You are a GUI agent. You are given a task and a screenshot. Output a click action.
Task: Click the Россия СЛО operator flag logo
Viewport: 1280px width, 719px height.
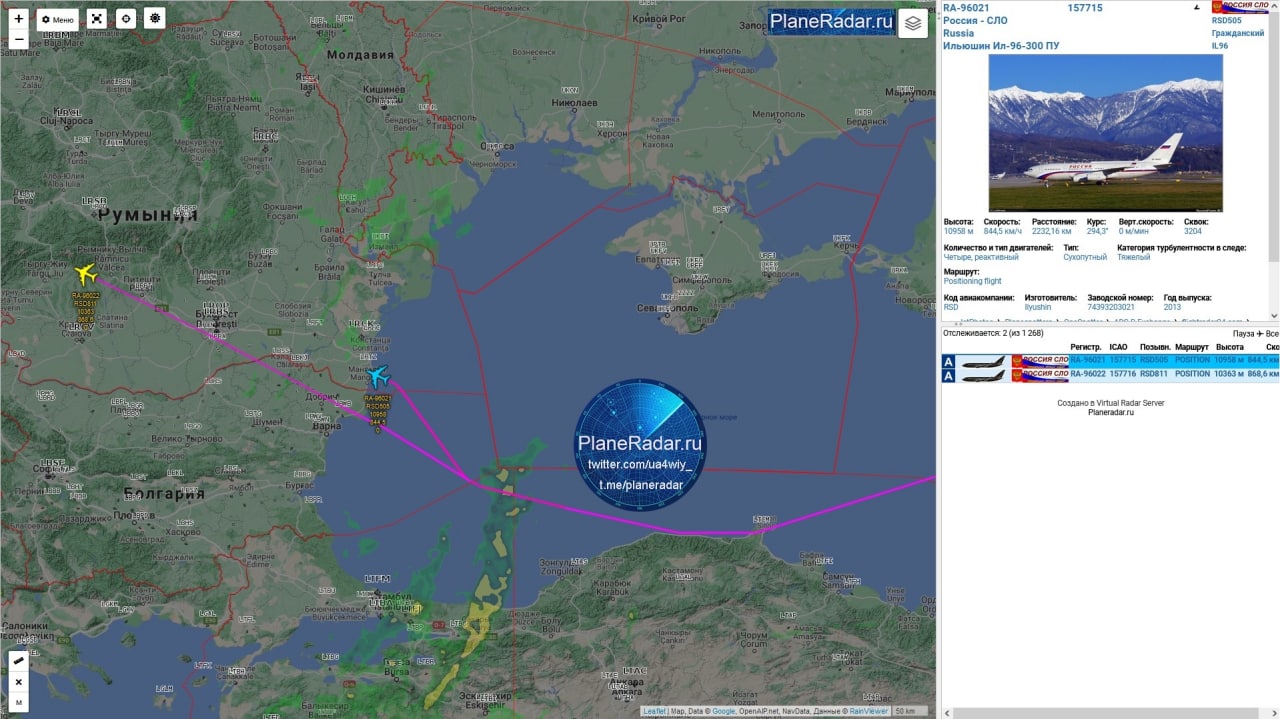[1240, 7]
